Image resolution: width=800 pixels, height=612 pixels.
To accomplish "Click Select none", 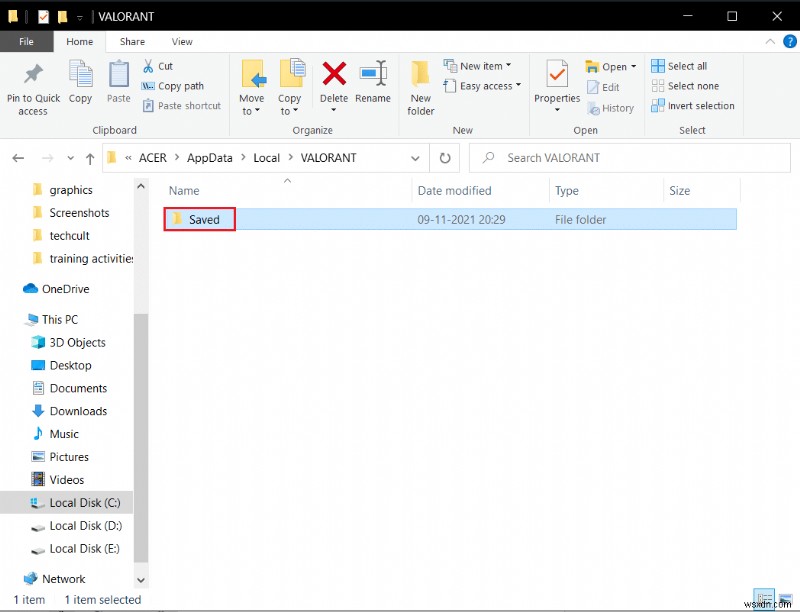I will coord(685,86).
